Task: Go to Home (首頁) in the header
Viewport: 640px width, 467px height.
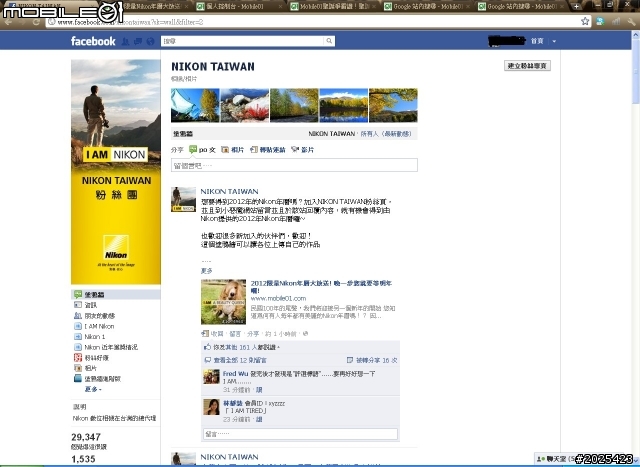Action: [537, 41]
